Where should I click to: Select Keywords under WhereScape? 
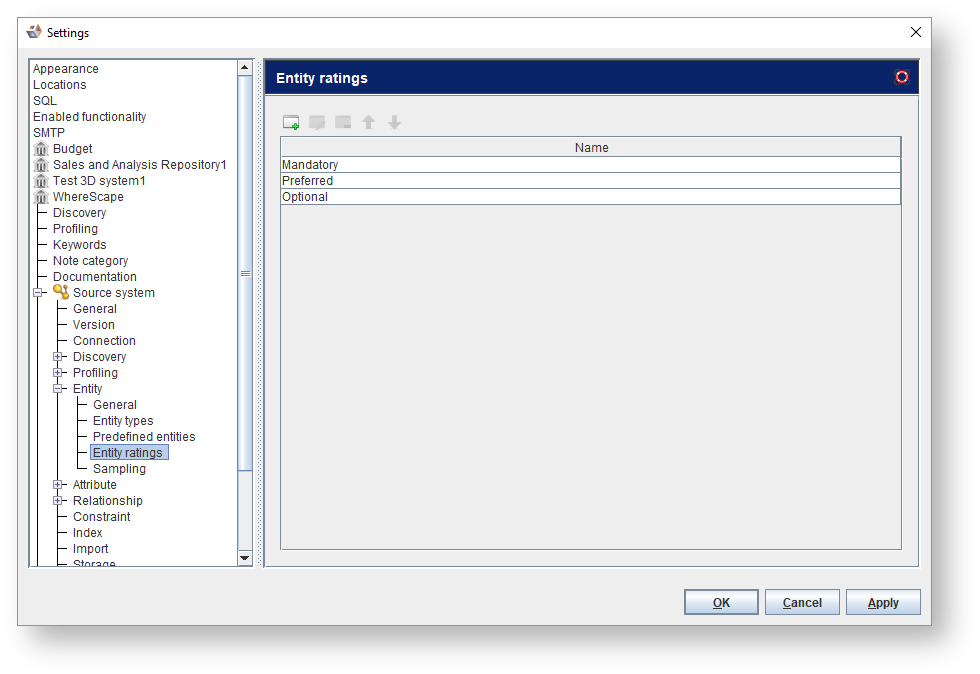(79, 245)
